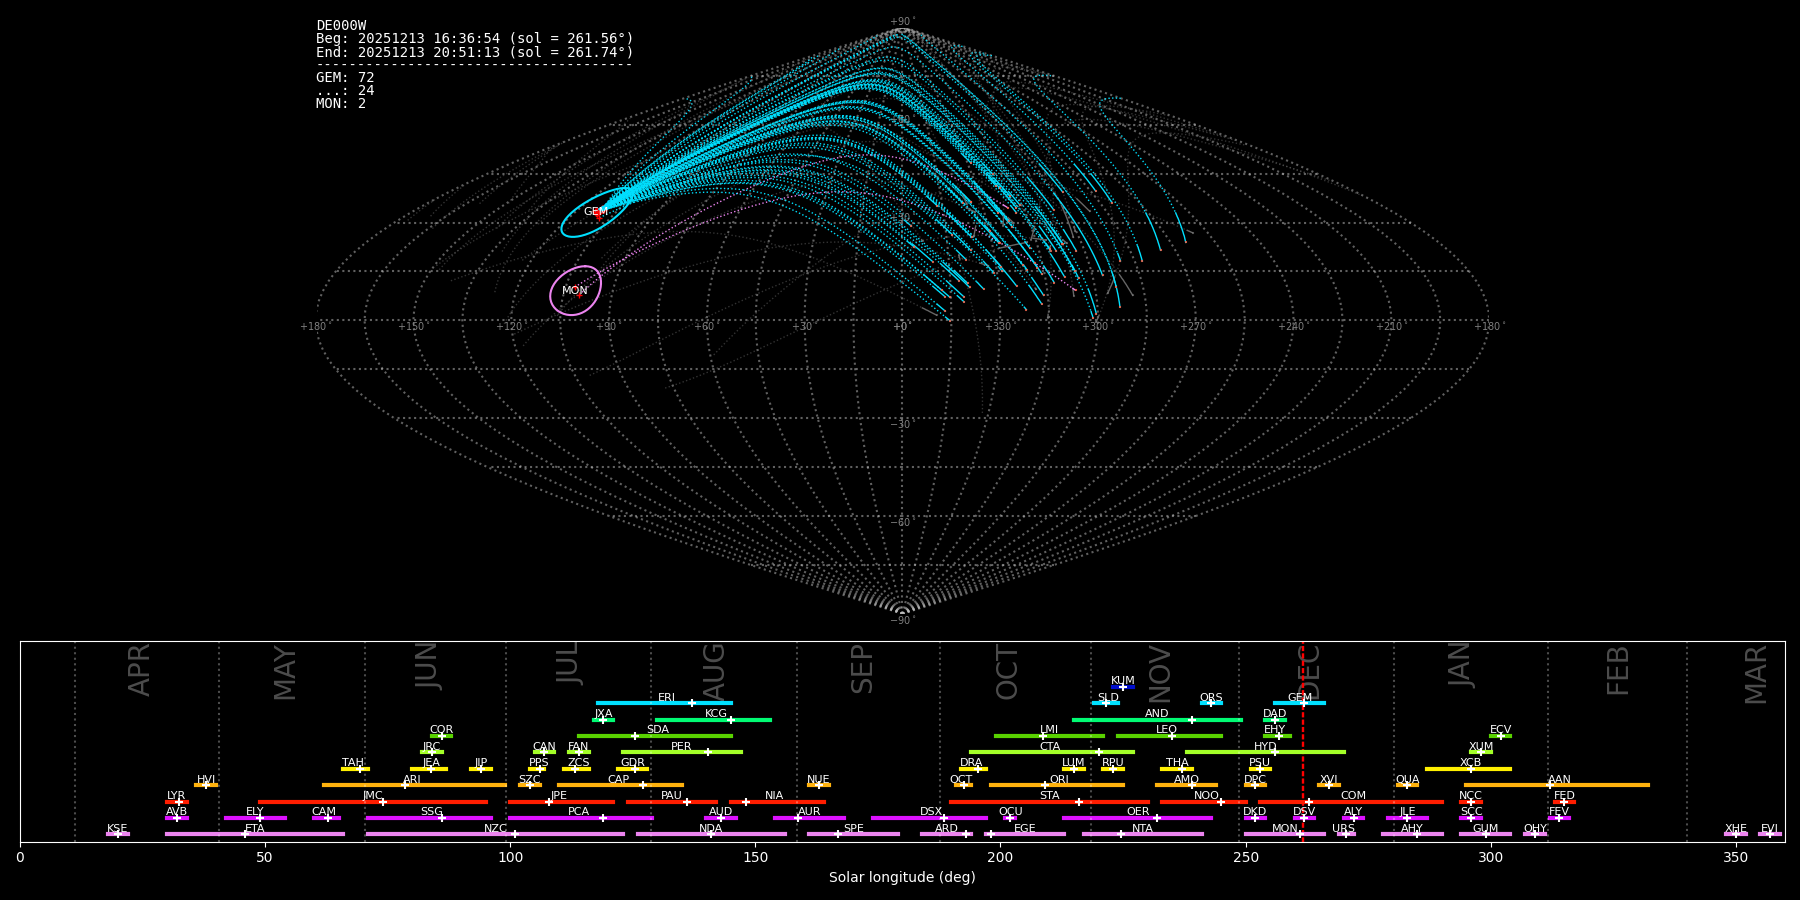1800x900 pixels.
Task: Click the ETA shower peak cross
Action: coord(245,834)
